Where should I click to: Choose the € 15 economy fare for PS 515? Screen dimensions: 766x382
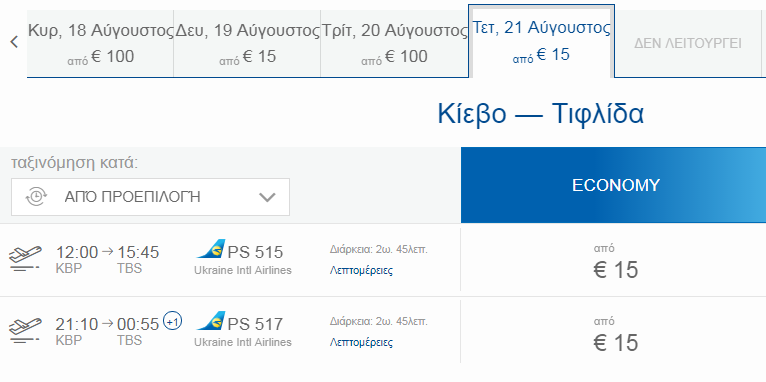[x=614, y=260]
